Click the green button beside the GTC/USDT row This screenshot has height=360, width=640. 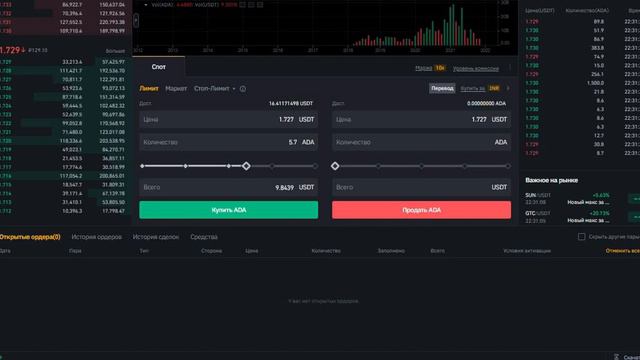point(634,217)
